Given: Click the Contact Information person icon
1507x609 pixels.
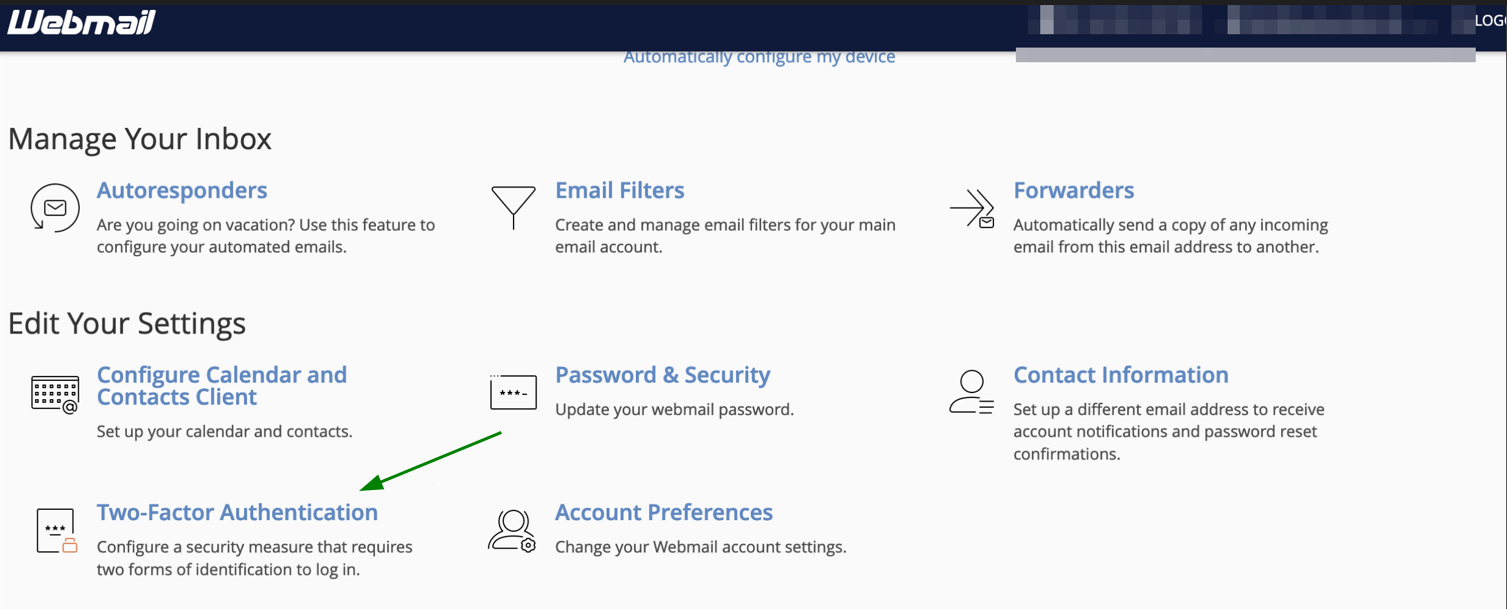Looking at the screenshot, I should click(x=972, y=392).
